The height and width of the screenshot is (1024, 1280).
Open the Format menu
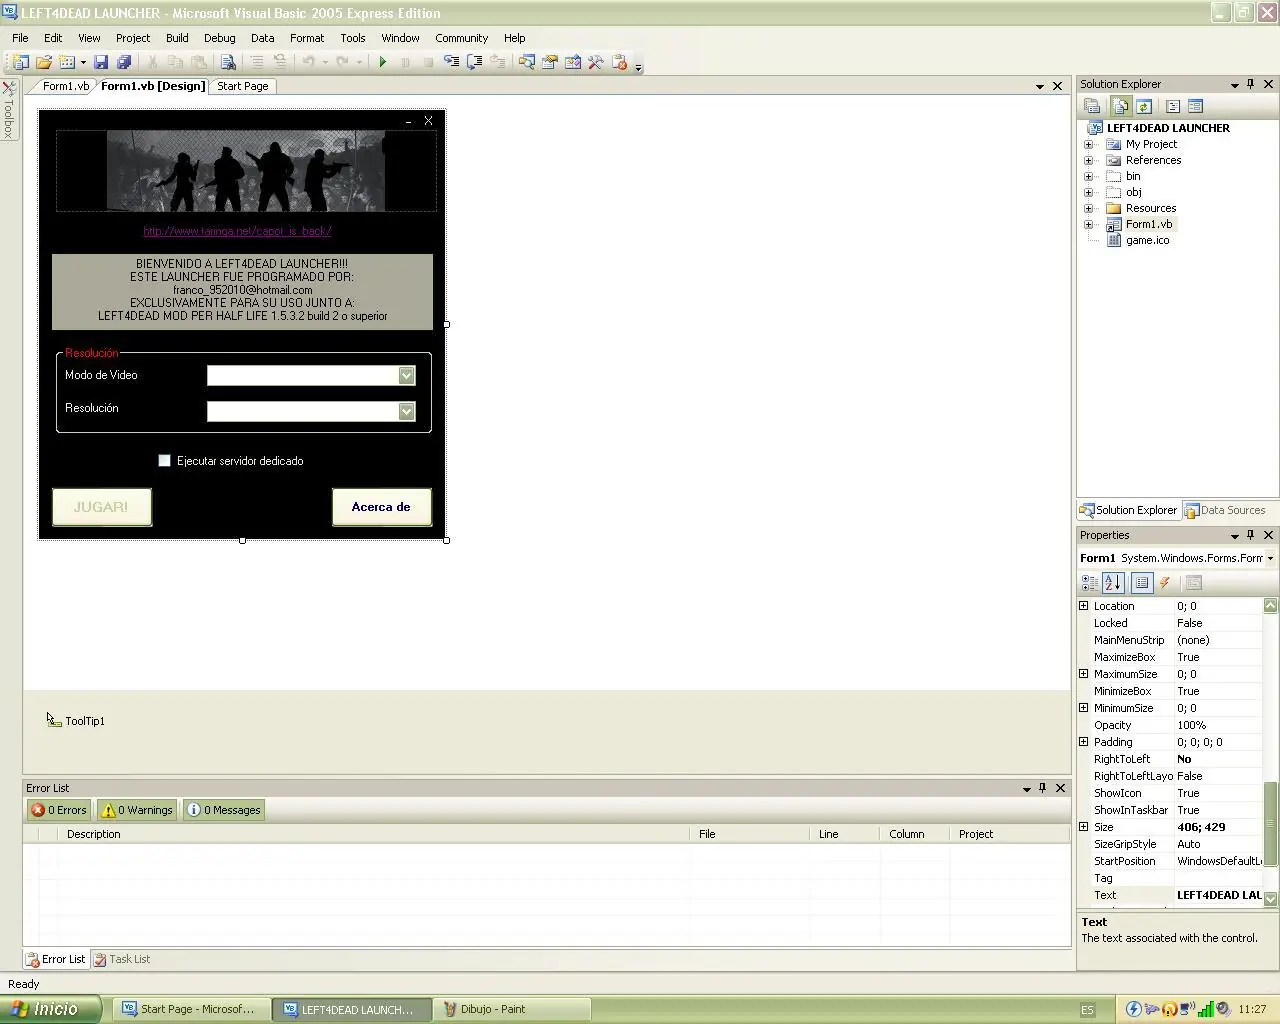click(x=307, y=38)
